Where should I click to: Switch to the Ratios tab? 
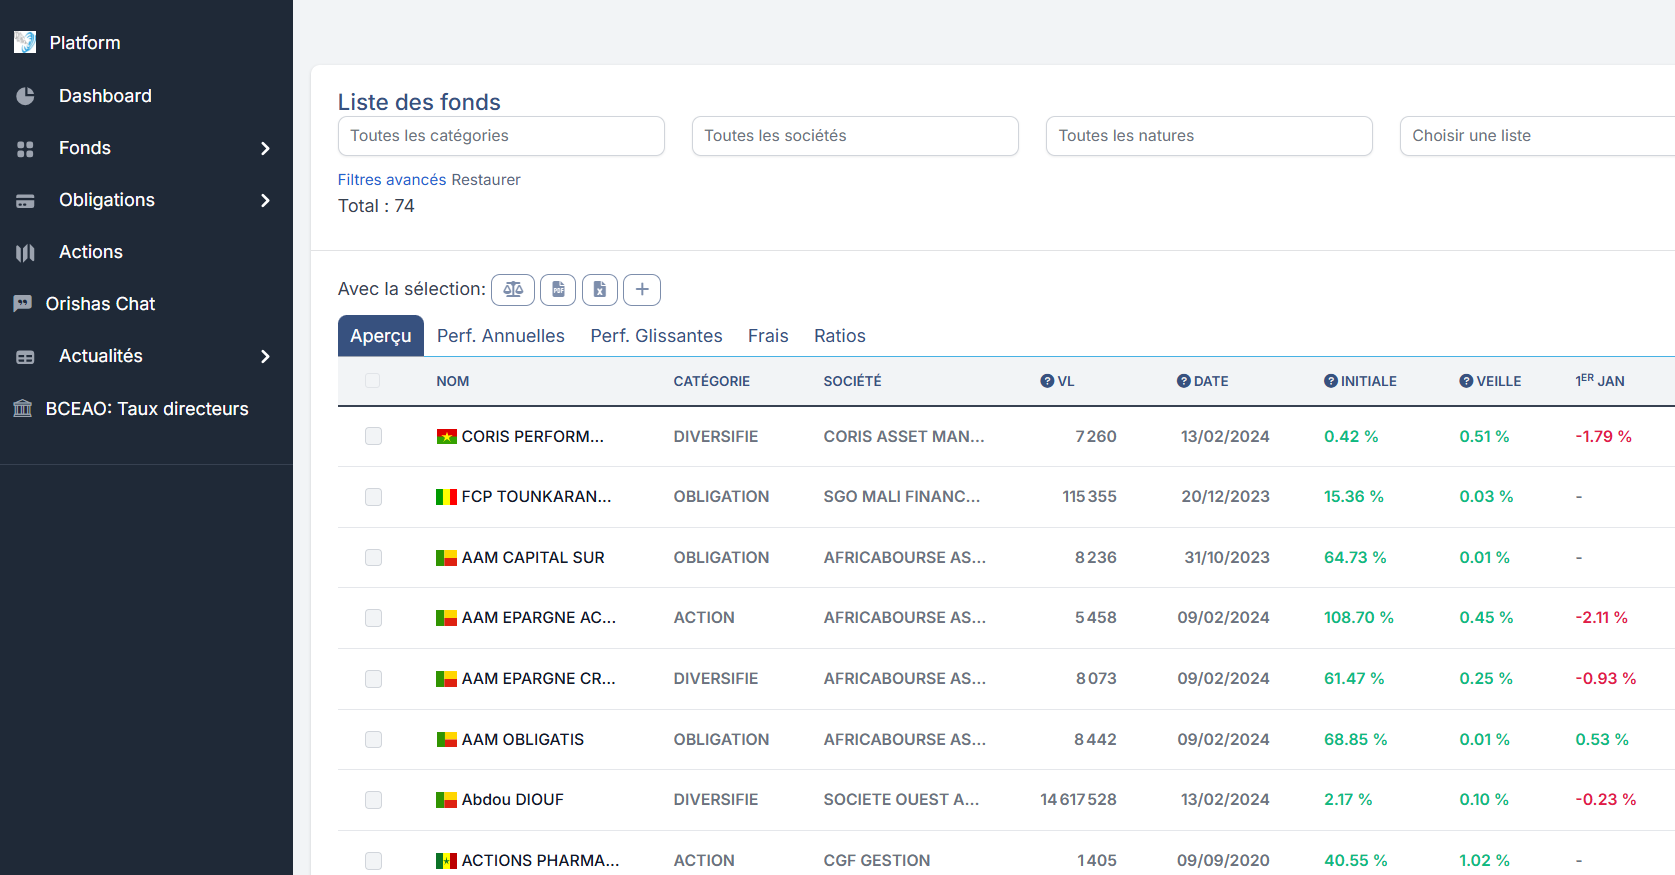[x=840, y=336]
